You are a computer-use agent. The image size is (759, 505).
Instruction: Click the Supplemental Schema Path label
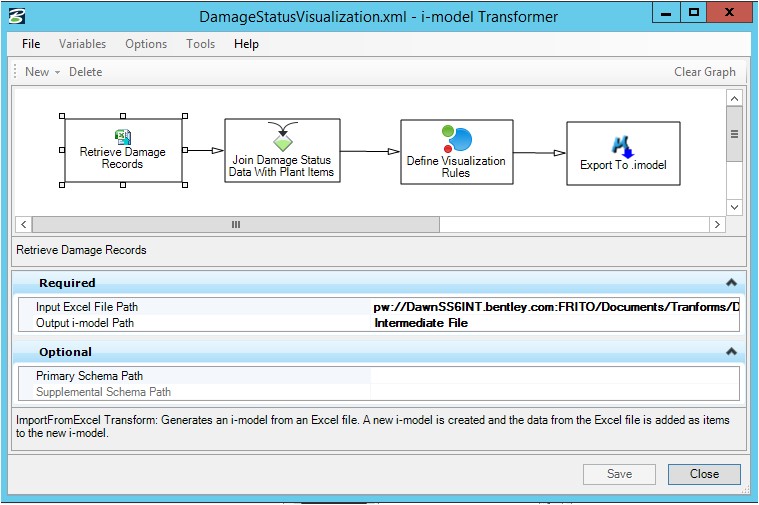104,392
